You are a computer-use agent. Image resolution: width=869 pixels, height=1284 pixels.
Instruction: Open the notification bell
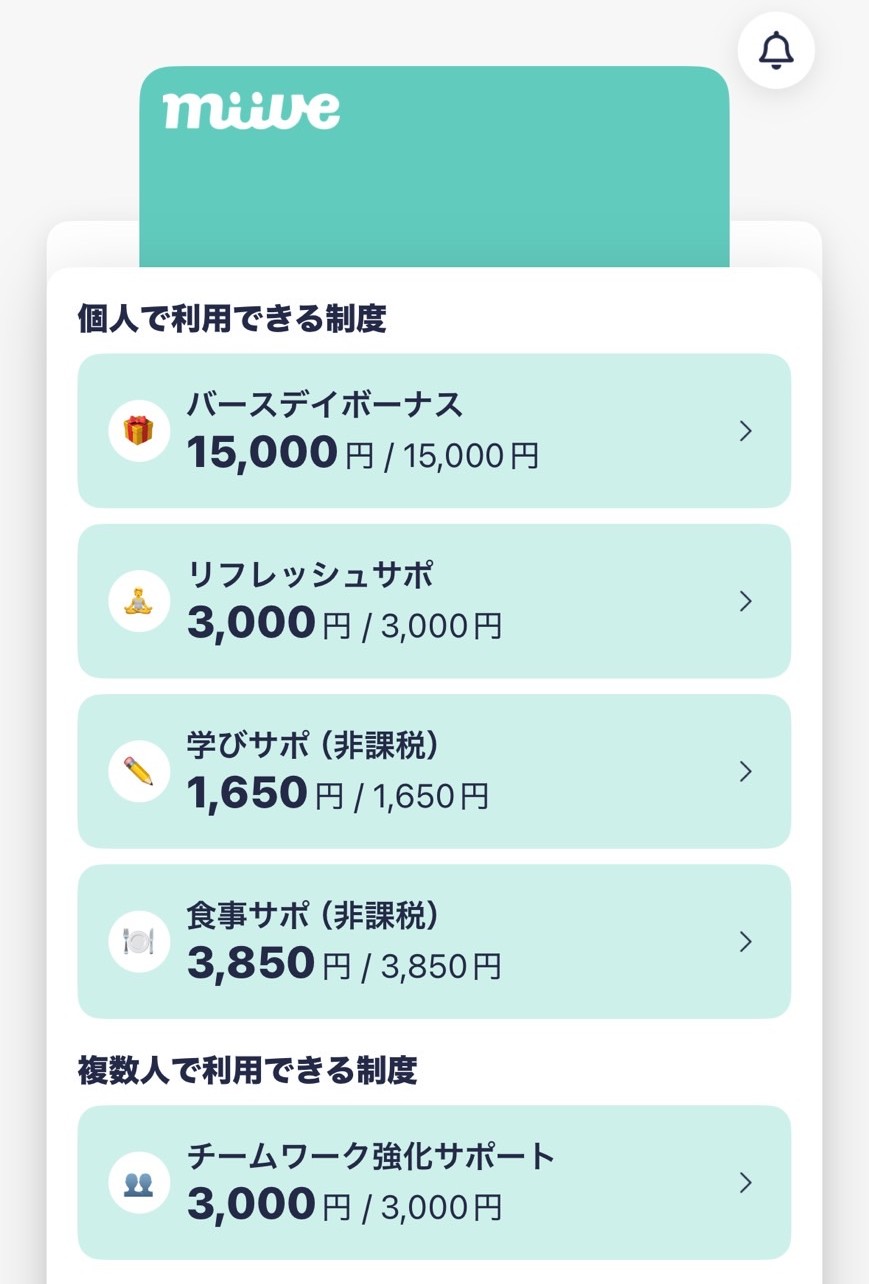776,50
